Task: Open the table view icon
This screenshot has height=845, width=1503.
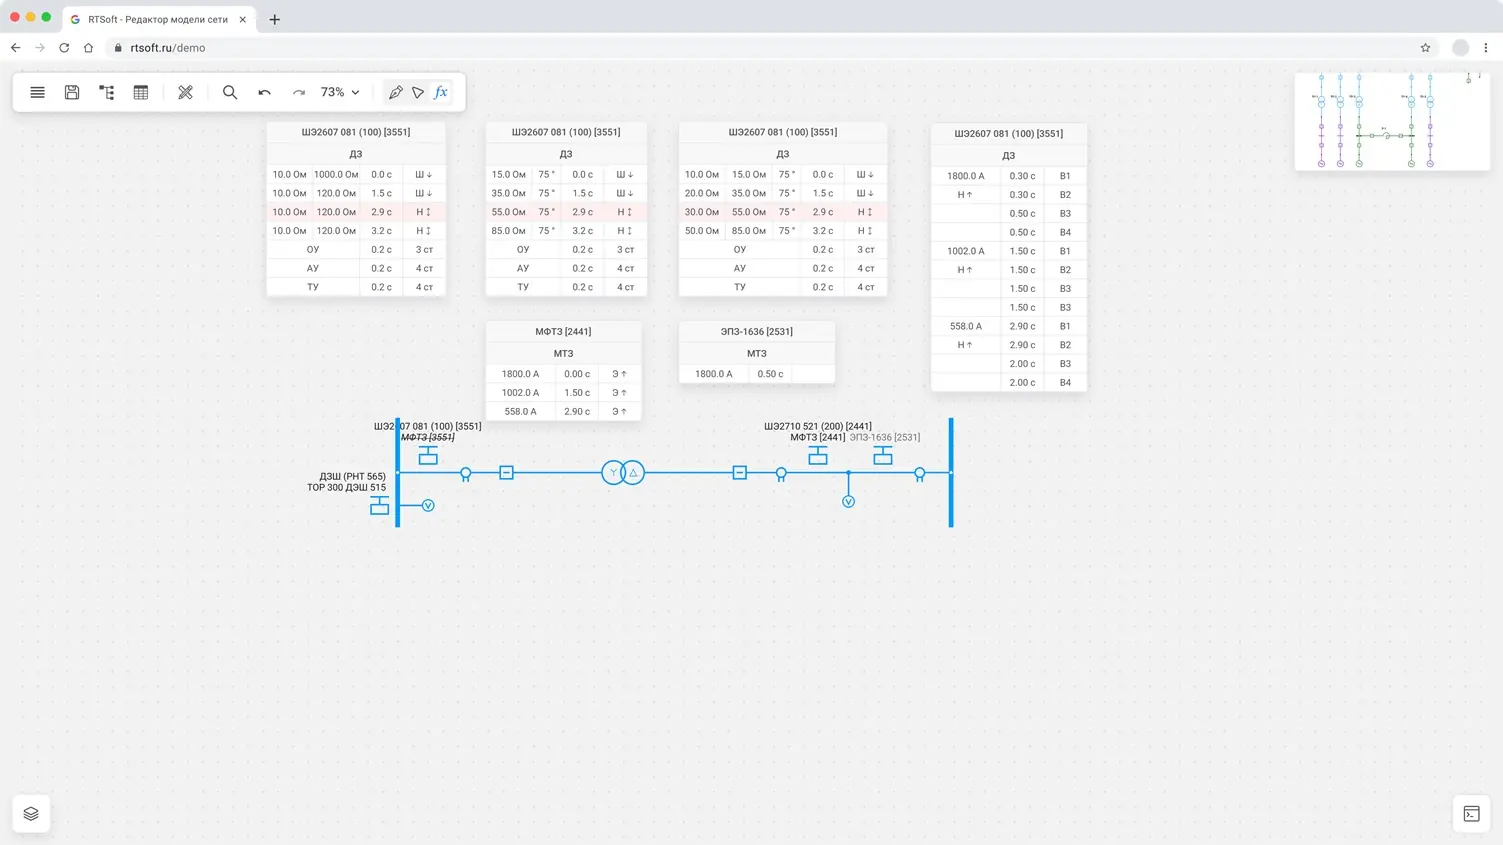Action: [141, 92]
